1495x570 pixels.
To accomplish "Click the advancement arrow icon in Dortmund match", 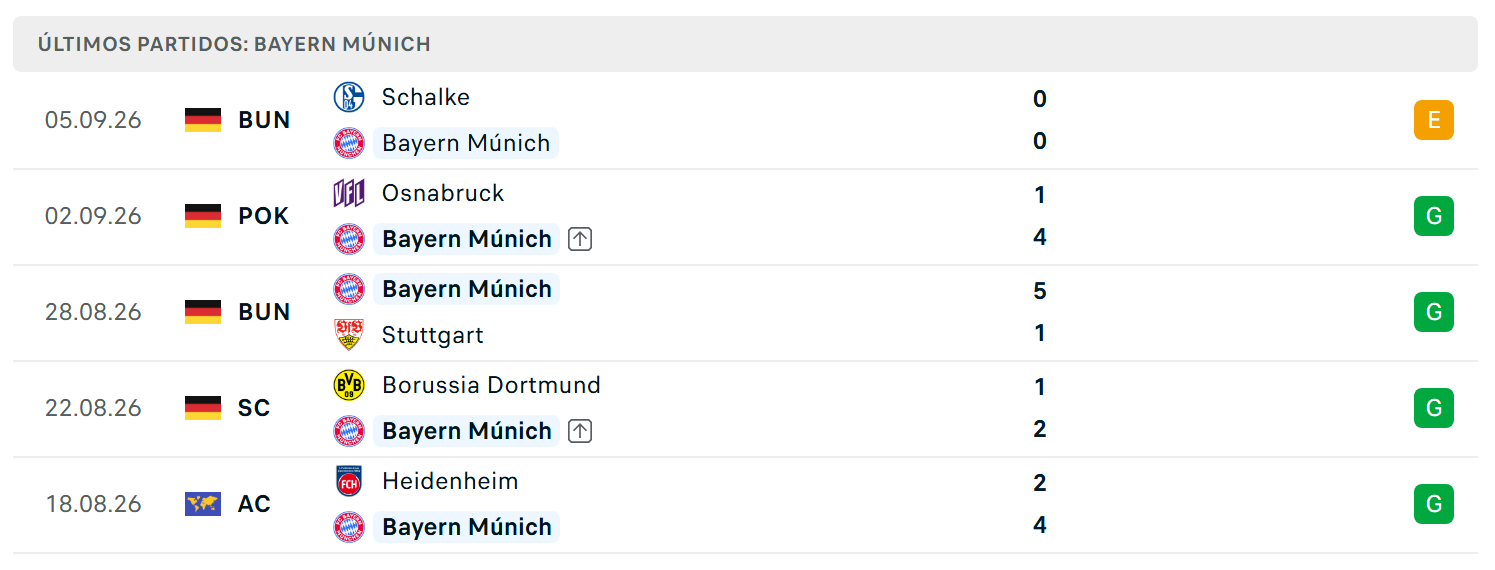I will pyautogui.click(x=580, y=431).
